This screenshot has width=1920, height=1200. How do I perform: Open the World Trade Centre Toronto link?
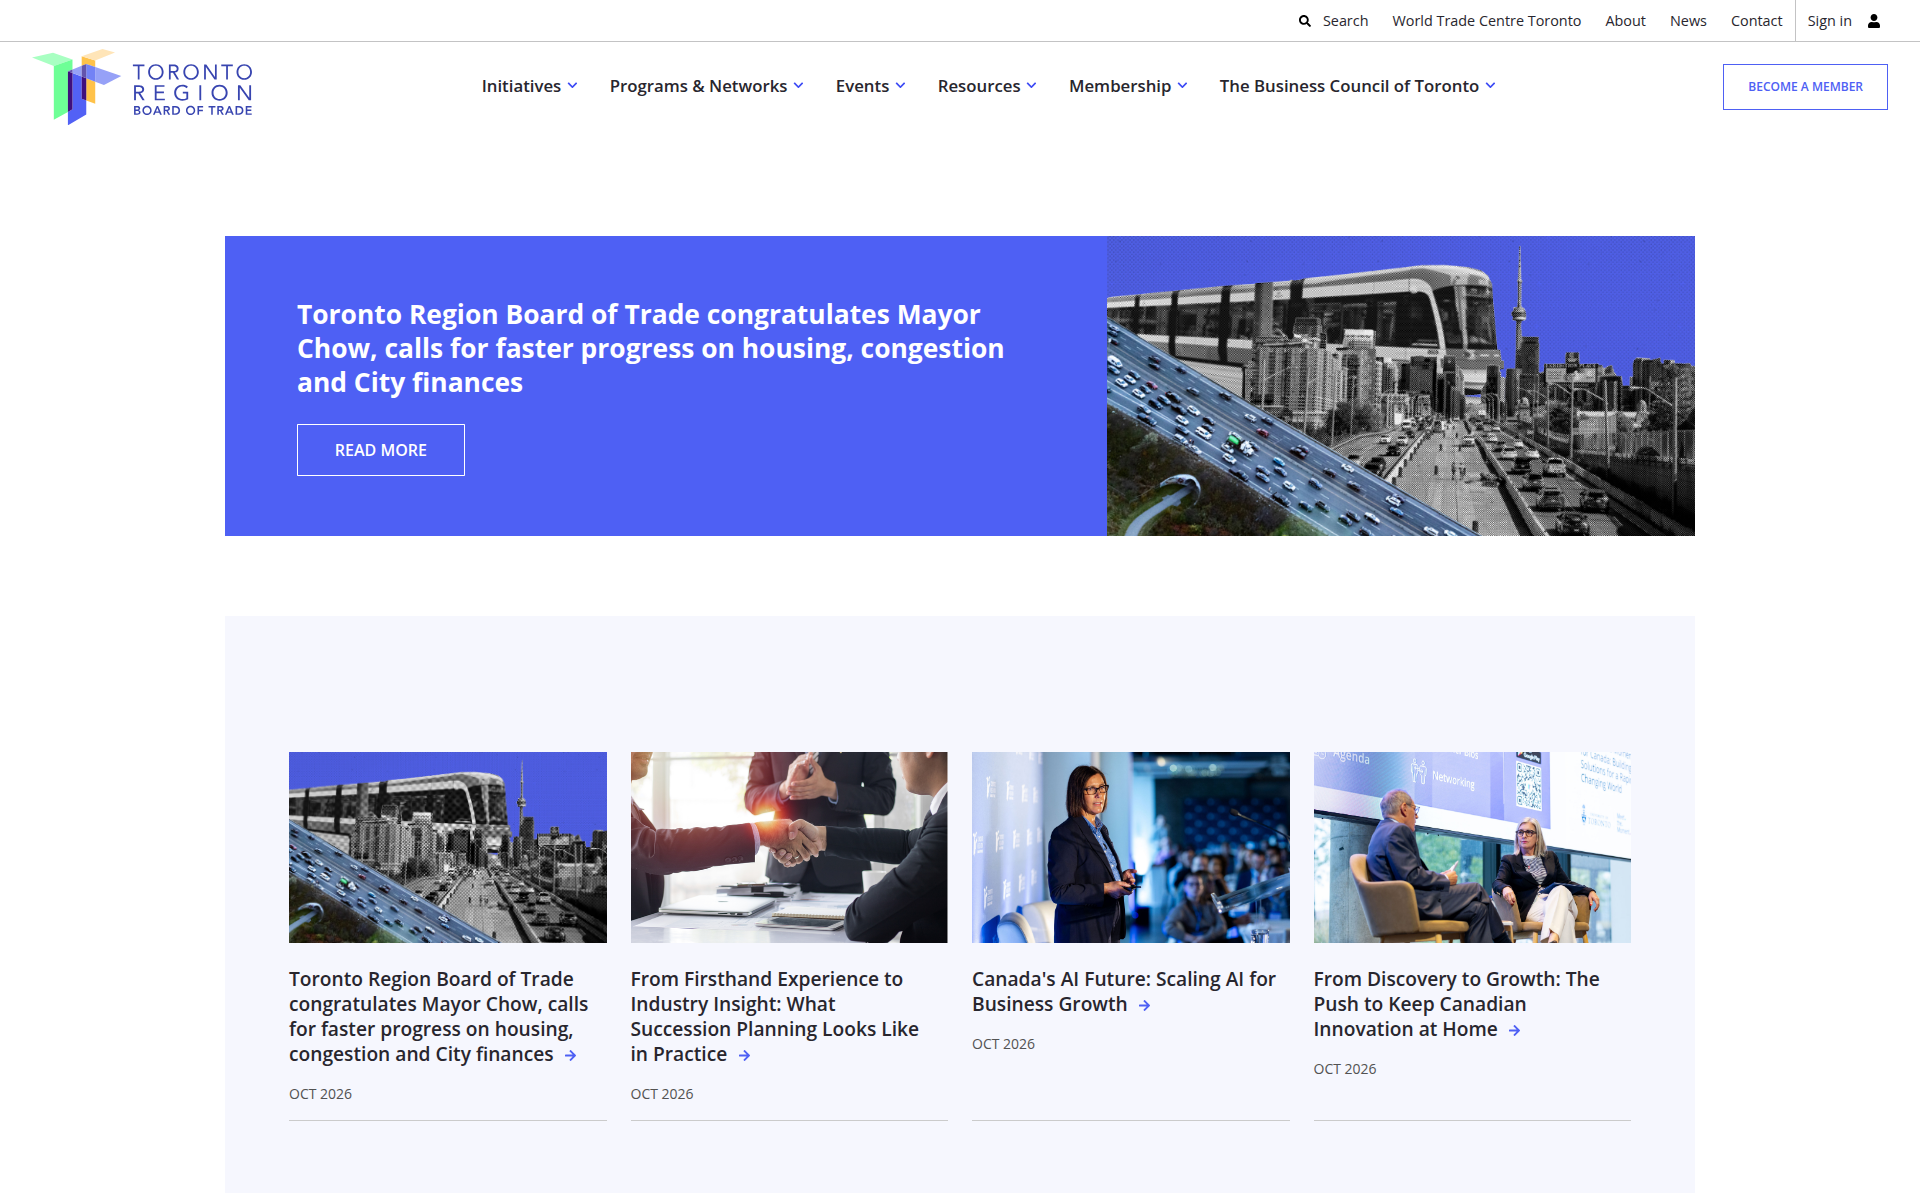tap(1486, 21)
